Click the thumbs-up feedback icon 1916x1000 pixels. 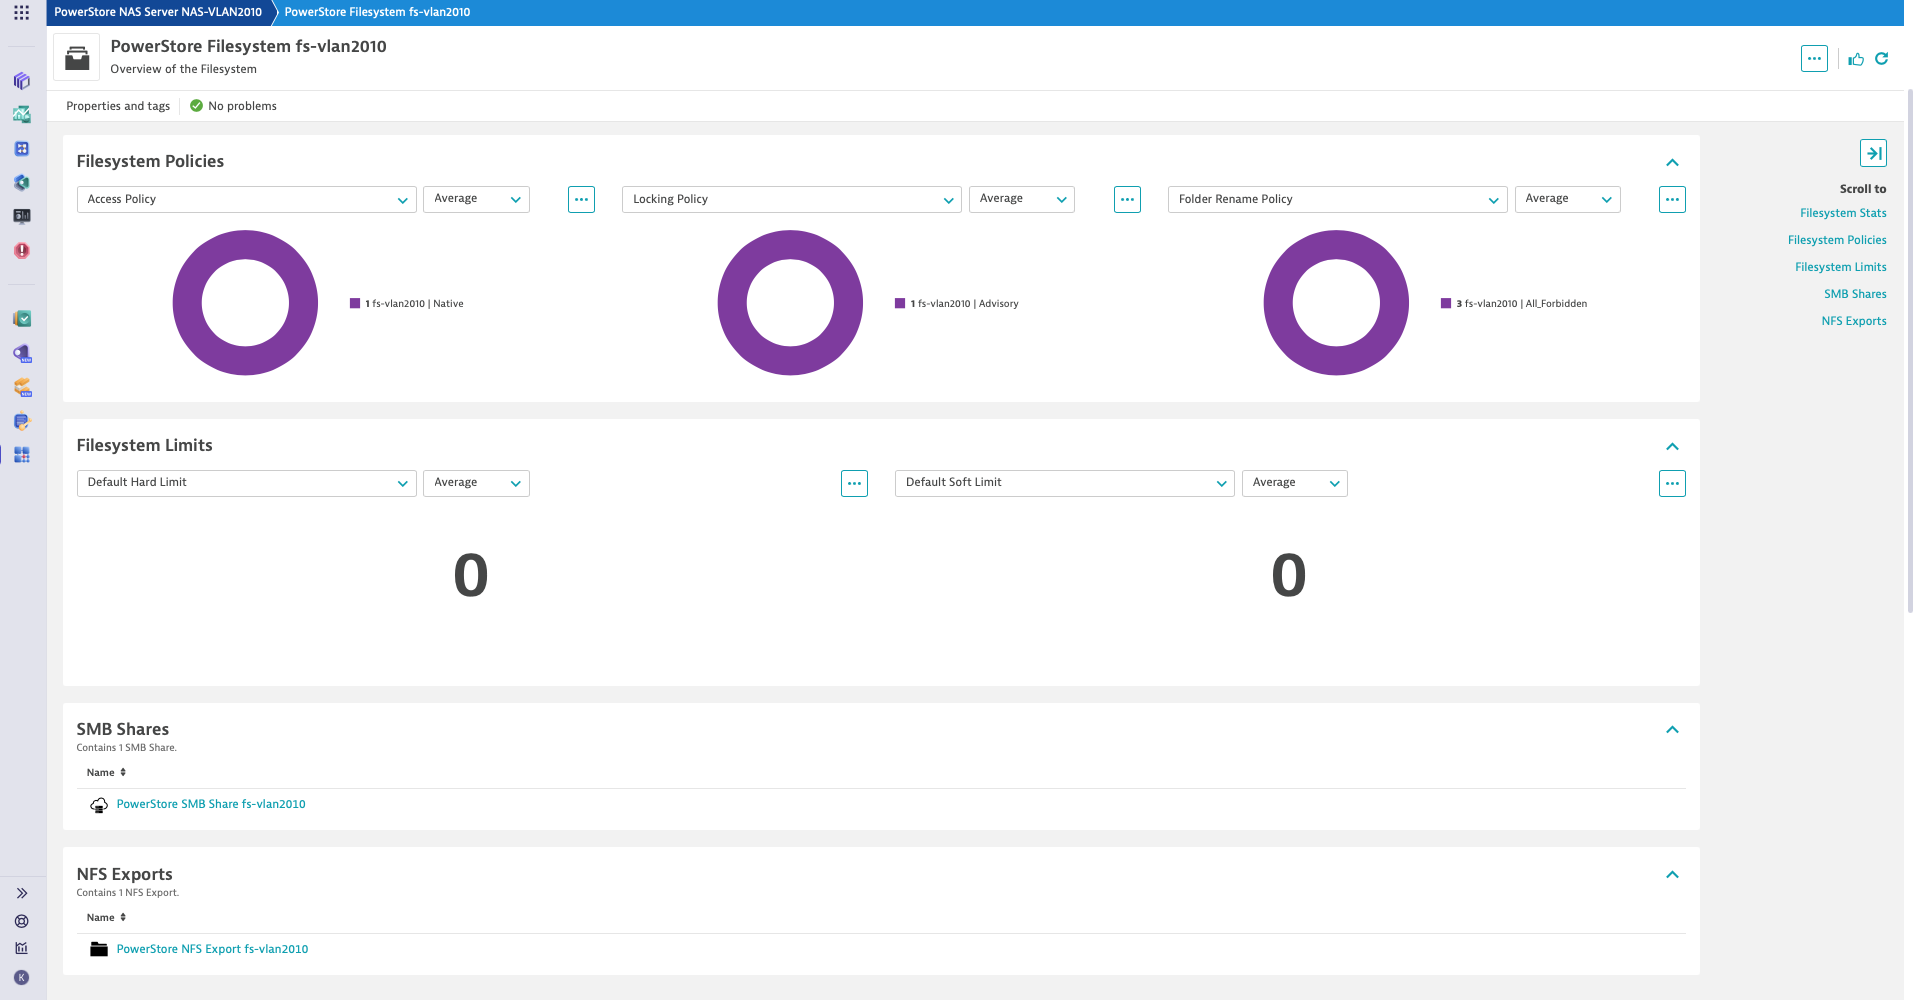pos(1856,59)
